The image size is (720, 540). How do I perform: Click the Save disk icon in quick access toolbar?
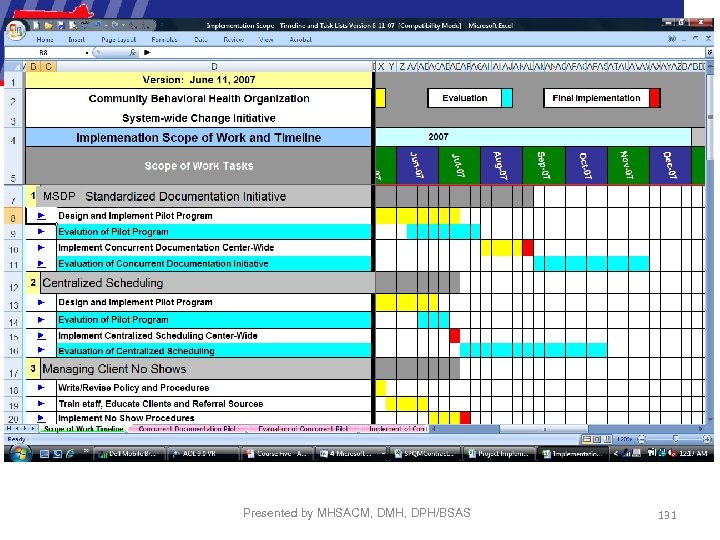coord(61,25)
